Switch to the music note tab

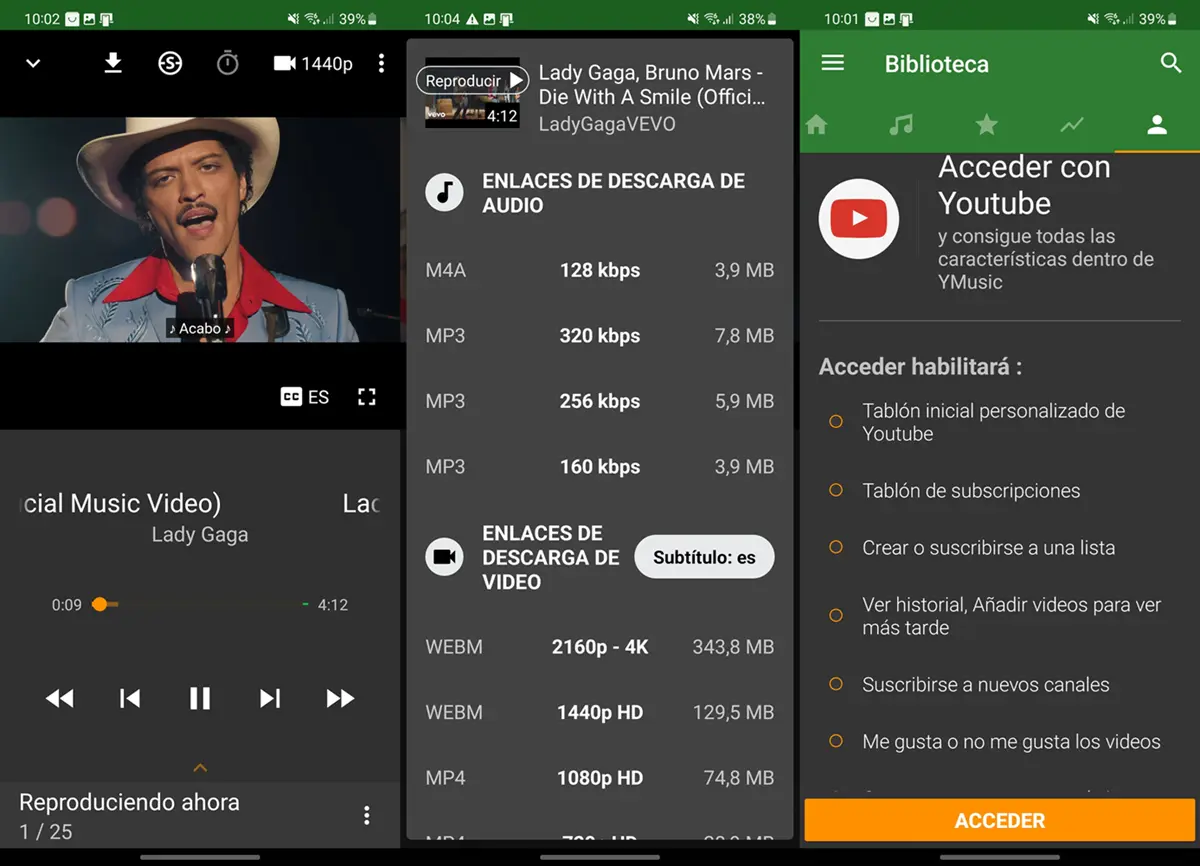tap(901, 125)
